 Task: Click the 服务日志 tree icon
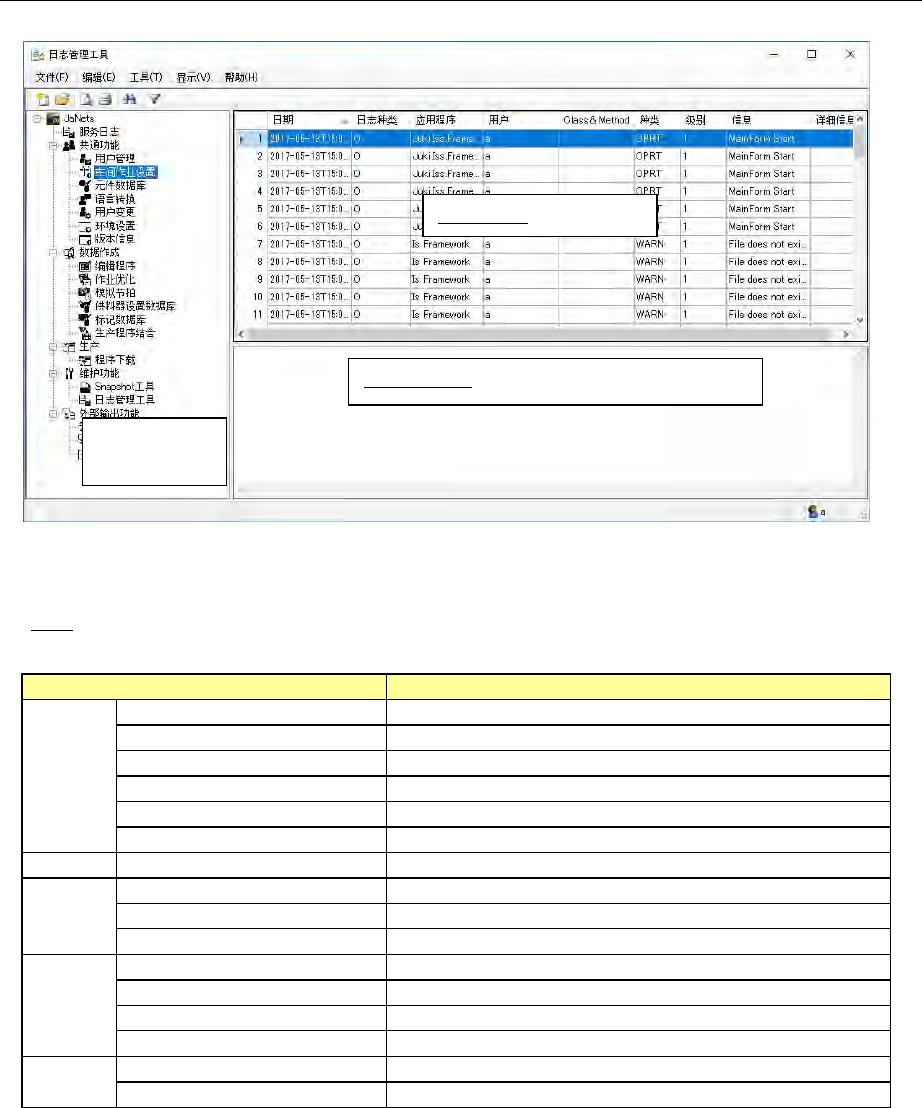click(x=69, y=132)
